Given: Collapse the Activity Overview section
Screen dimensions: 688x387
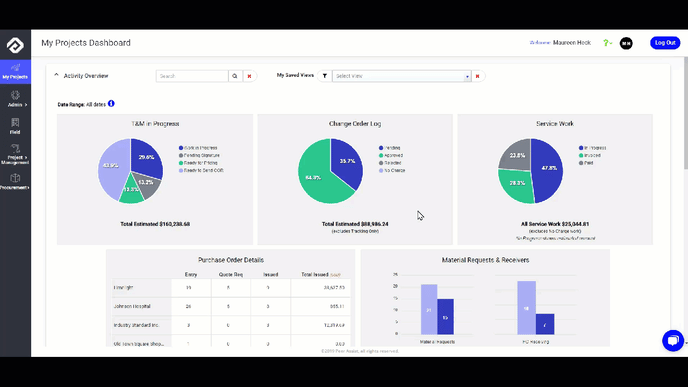Looking at the screenshot, I should (56, 75).
